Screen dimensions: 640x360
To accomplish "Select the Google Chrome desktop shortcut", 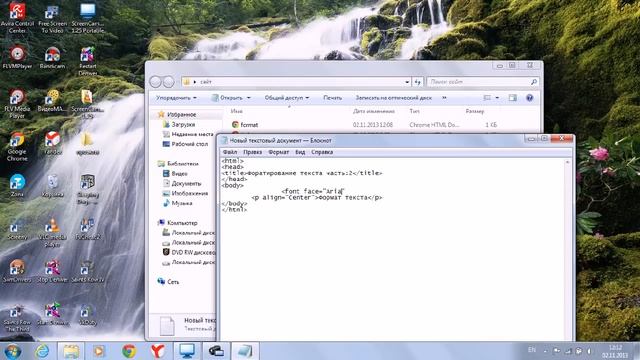I will 17,146.
